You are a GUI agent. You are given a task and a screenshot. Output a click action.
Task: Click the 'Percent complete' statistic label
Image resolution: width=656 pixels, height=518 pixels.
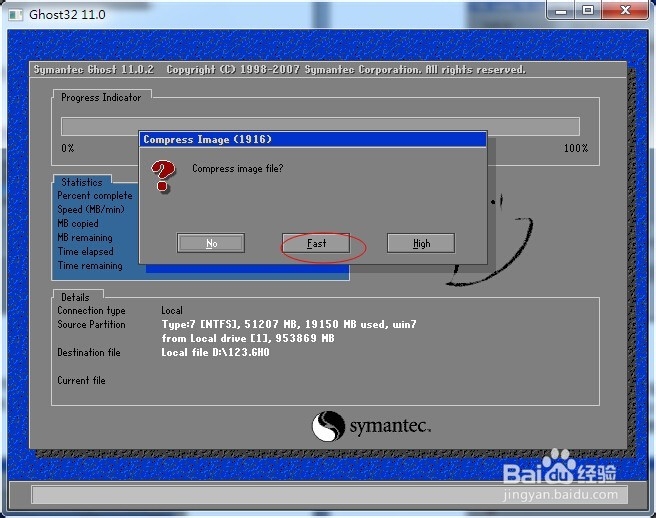[x=95, y=195]
